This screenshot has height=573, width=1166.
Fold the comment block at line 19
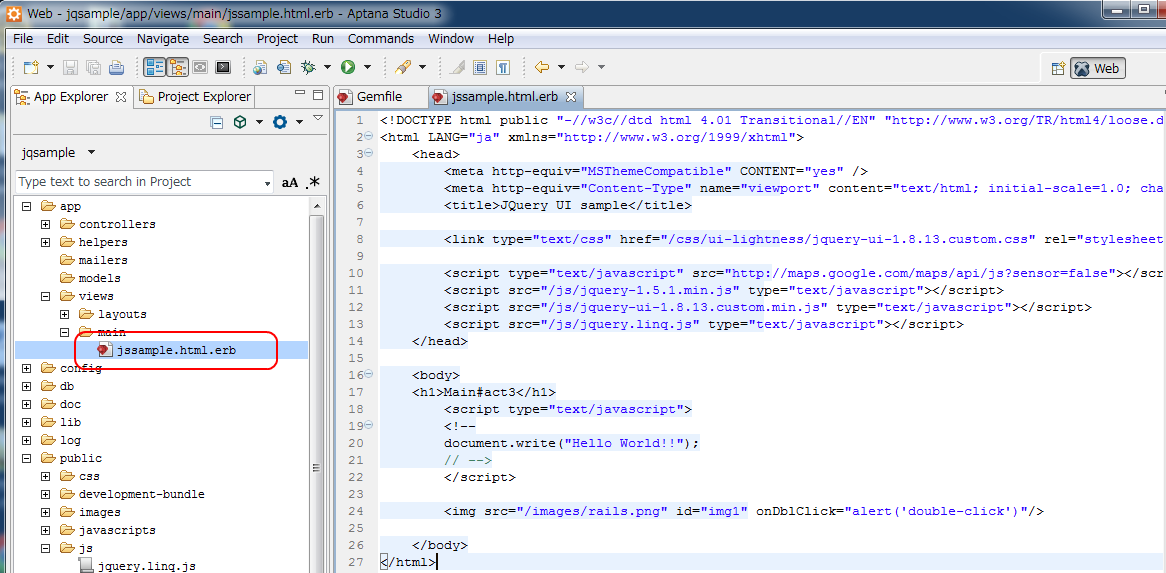coord(369,426)
